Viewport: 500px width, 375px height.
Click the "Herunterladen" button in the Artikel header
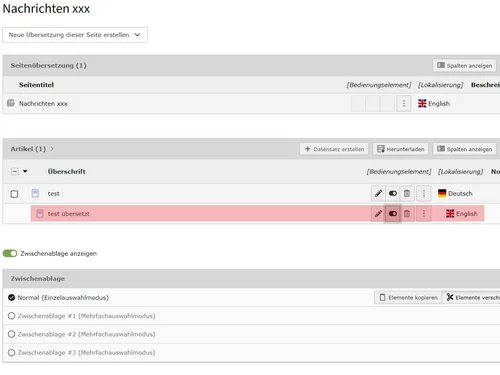coord(401,149)
